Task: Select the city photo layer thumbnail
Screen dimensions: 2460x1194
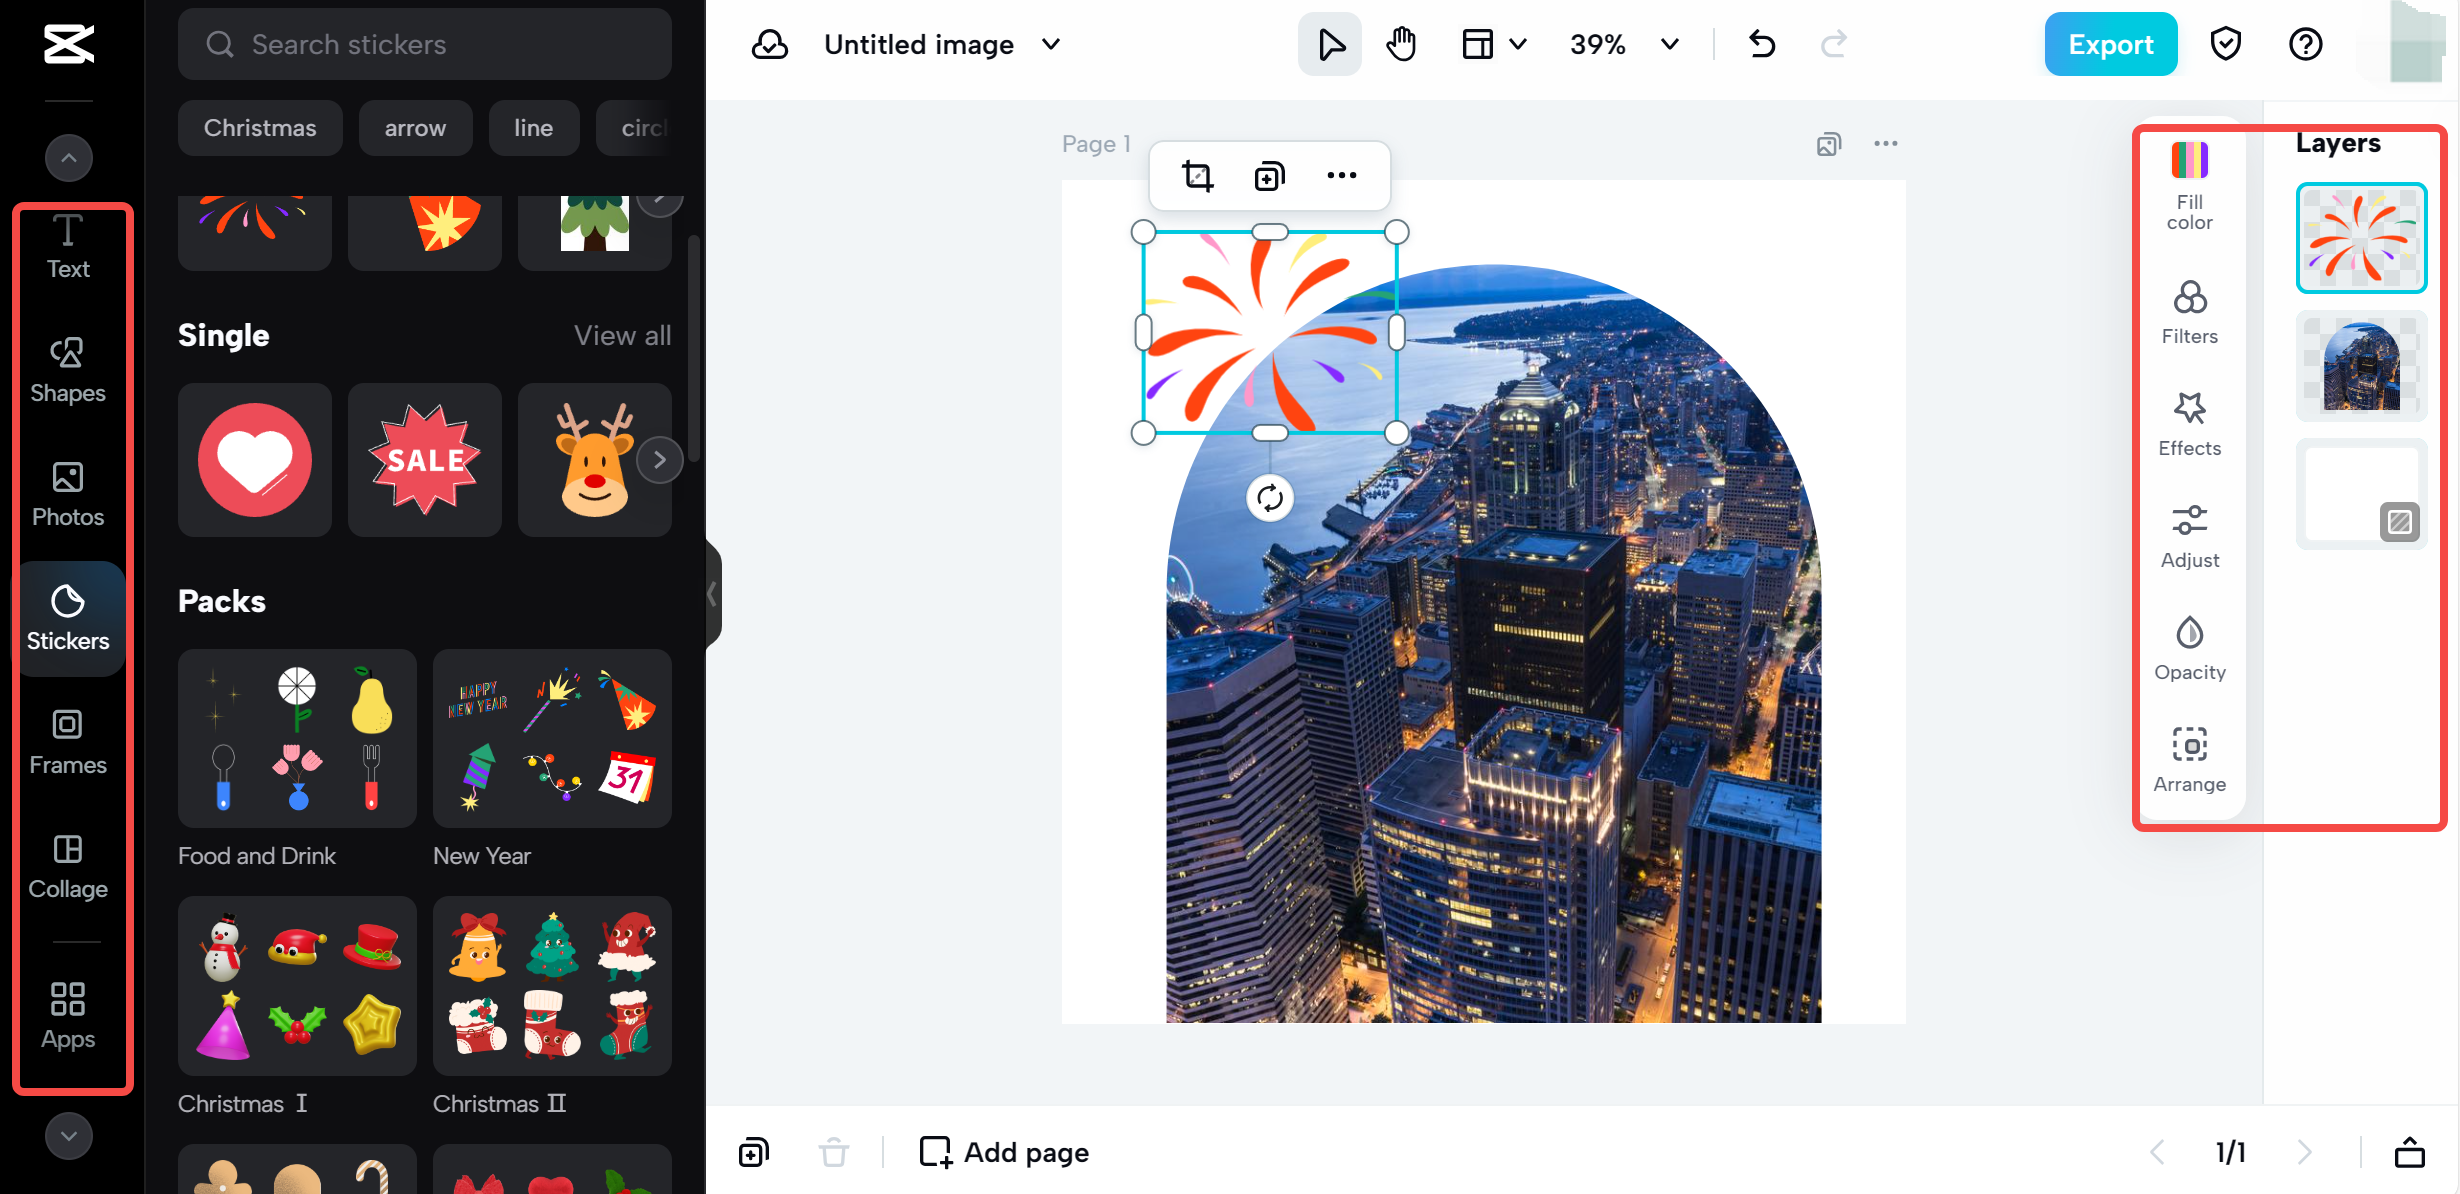Action: point(2361,366)
